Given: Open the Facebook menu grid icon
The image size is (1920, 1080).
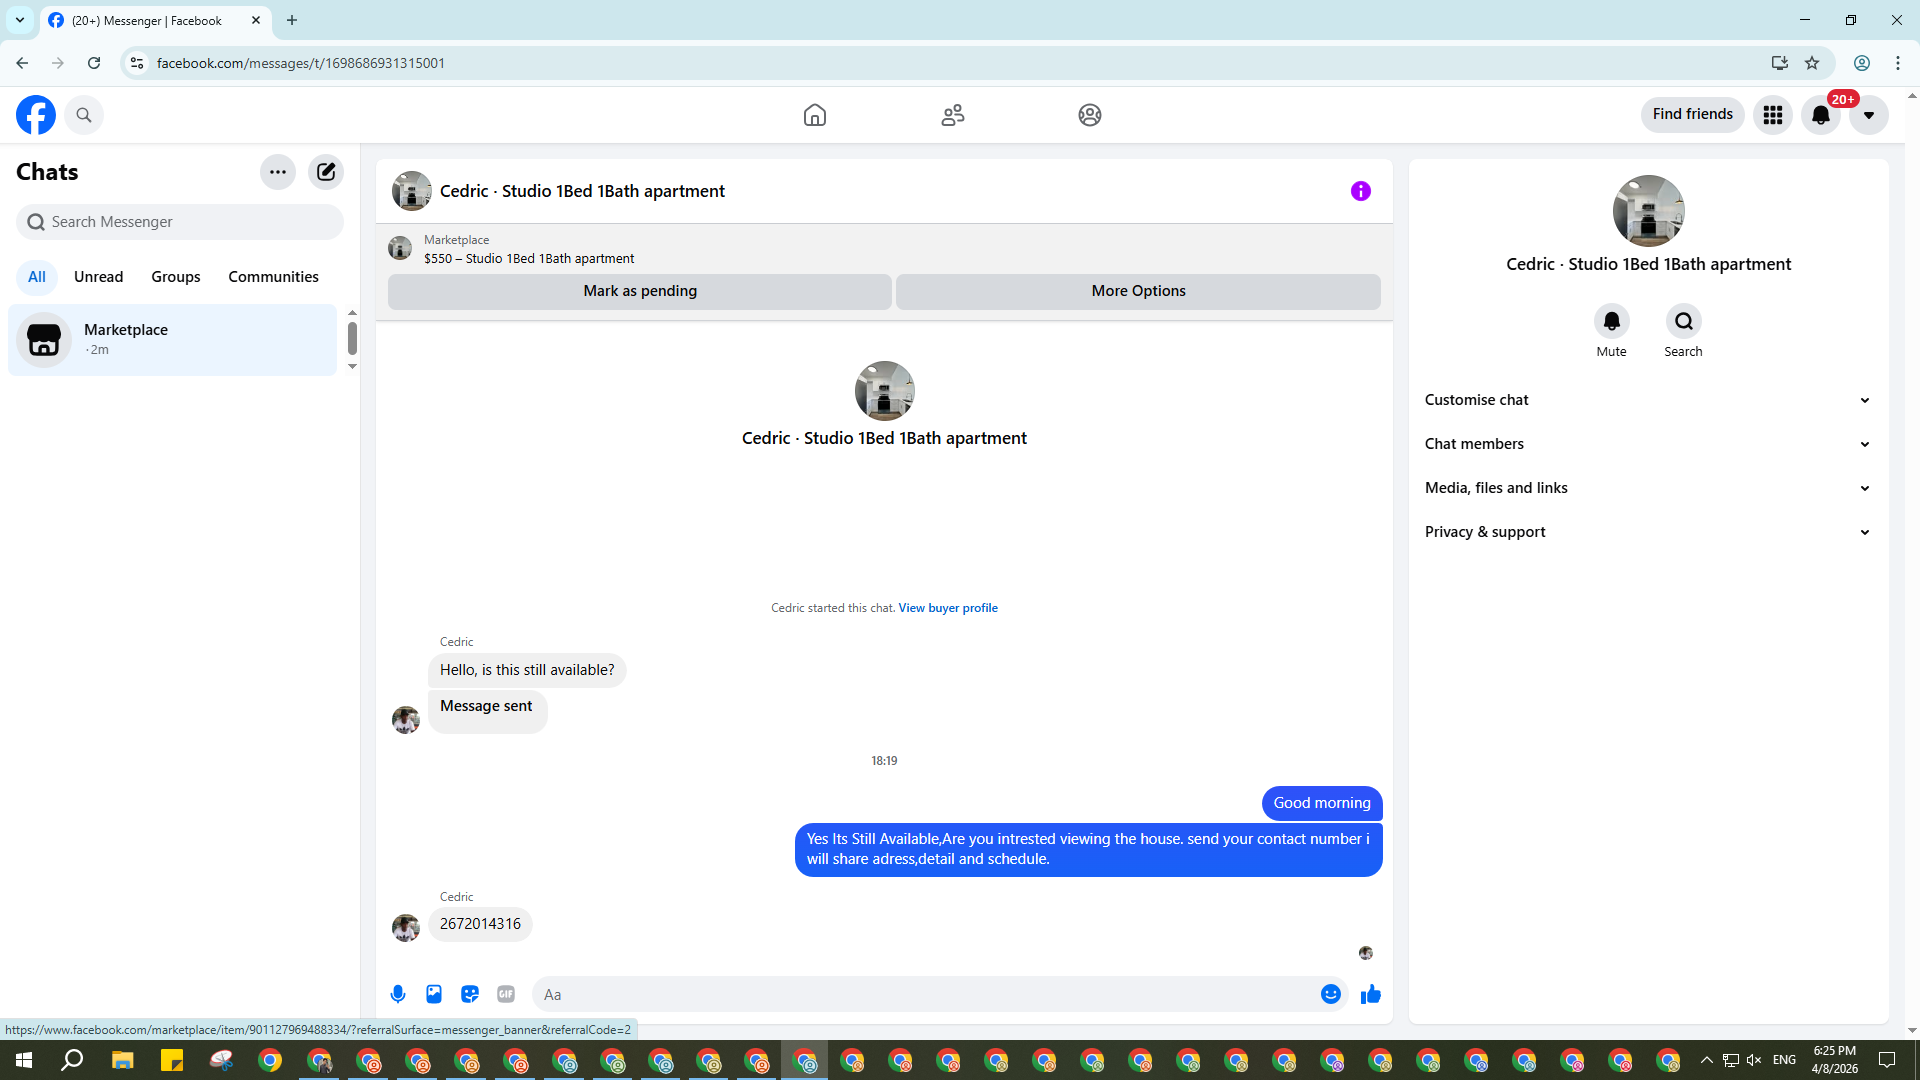Looking at the screenshot, I should pyautogui.click(x=1773, y=115).
